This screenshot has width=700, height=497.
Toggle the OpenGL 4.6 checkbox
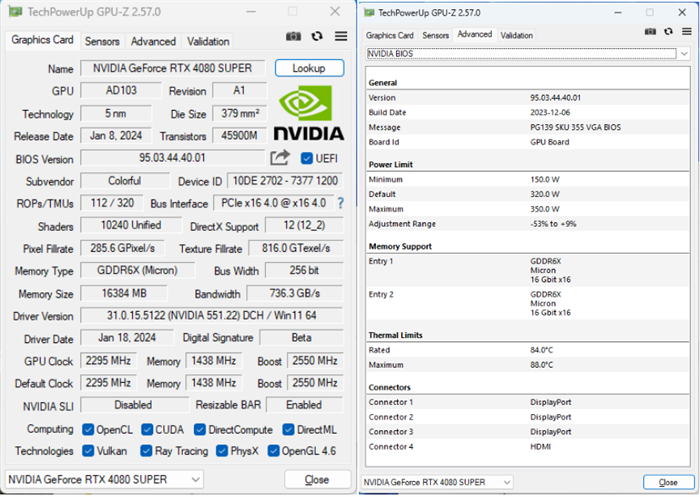pyautogui.click(x=273, y=451)
